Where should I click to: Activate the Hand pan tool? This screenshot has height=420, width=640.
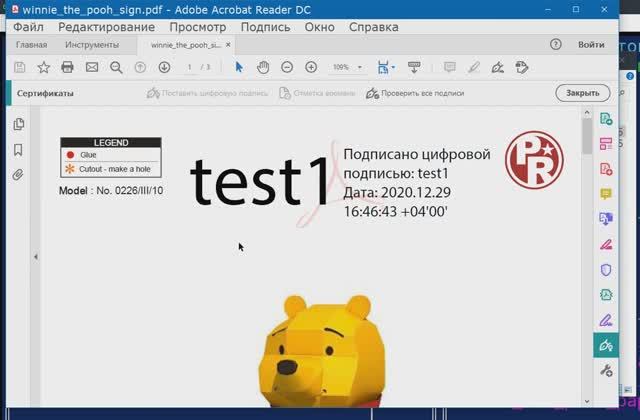coord(263,67)
